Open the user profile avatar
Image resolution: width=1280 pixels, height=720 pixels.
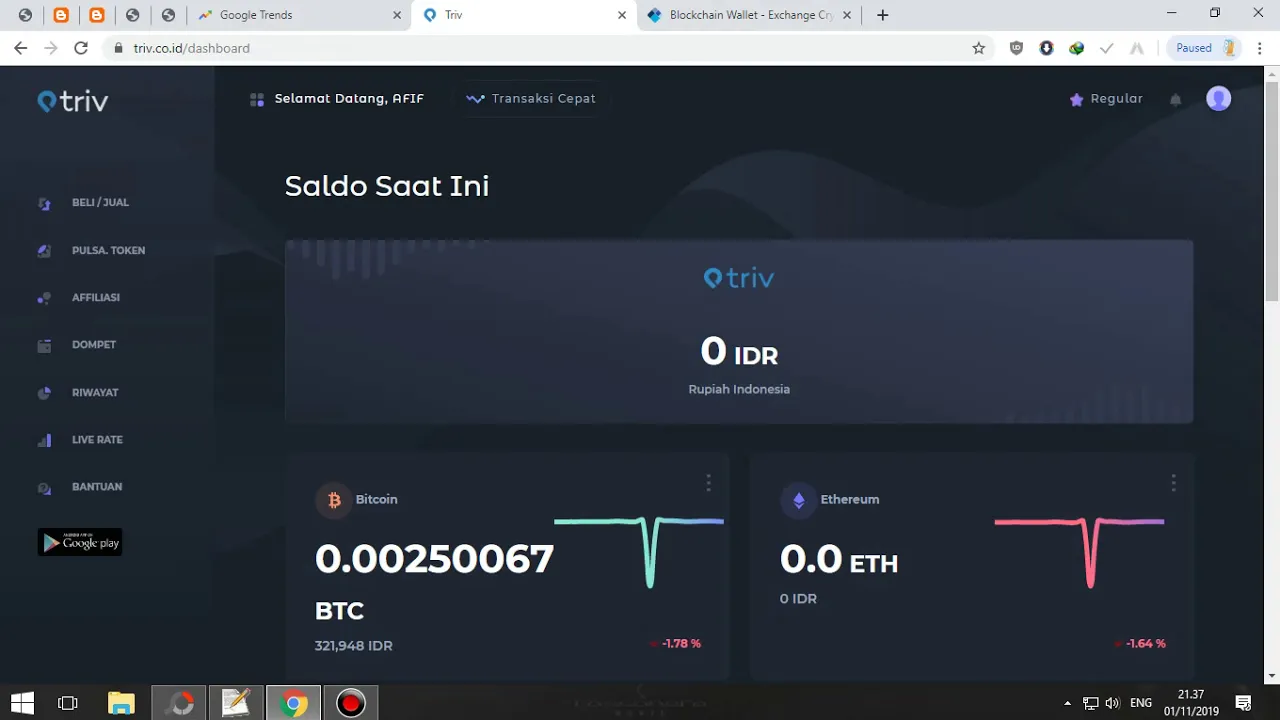pos(1218,98)
